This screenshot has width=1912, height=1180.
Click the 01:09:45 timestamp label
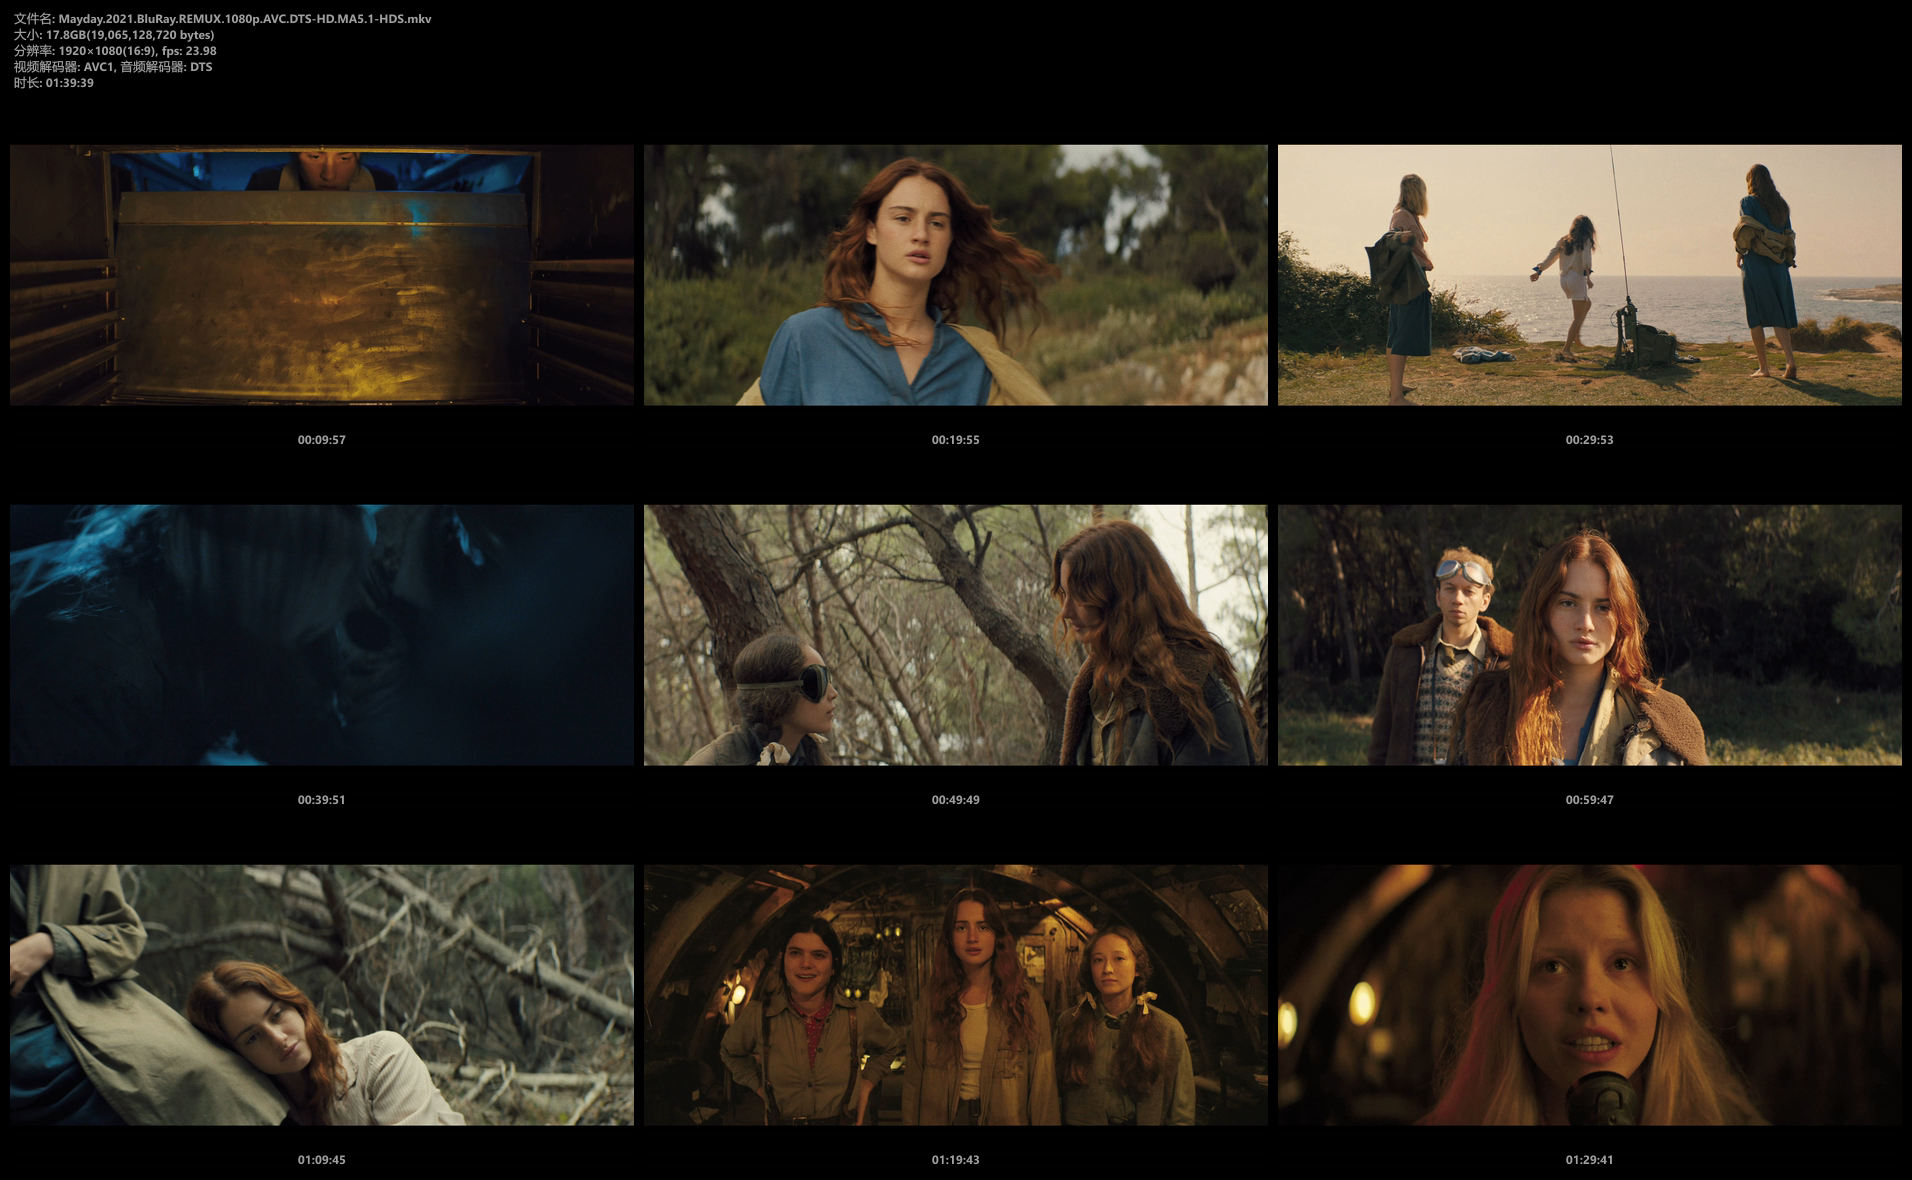(x=321, y=1160)
